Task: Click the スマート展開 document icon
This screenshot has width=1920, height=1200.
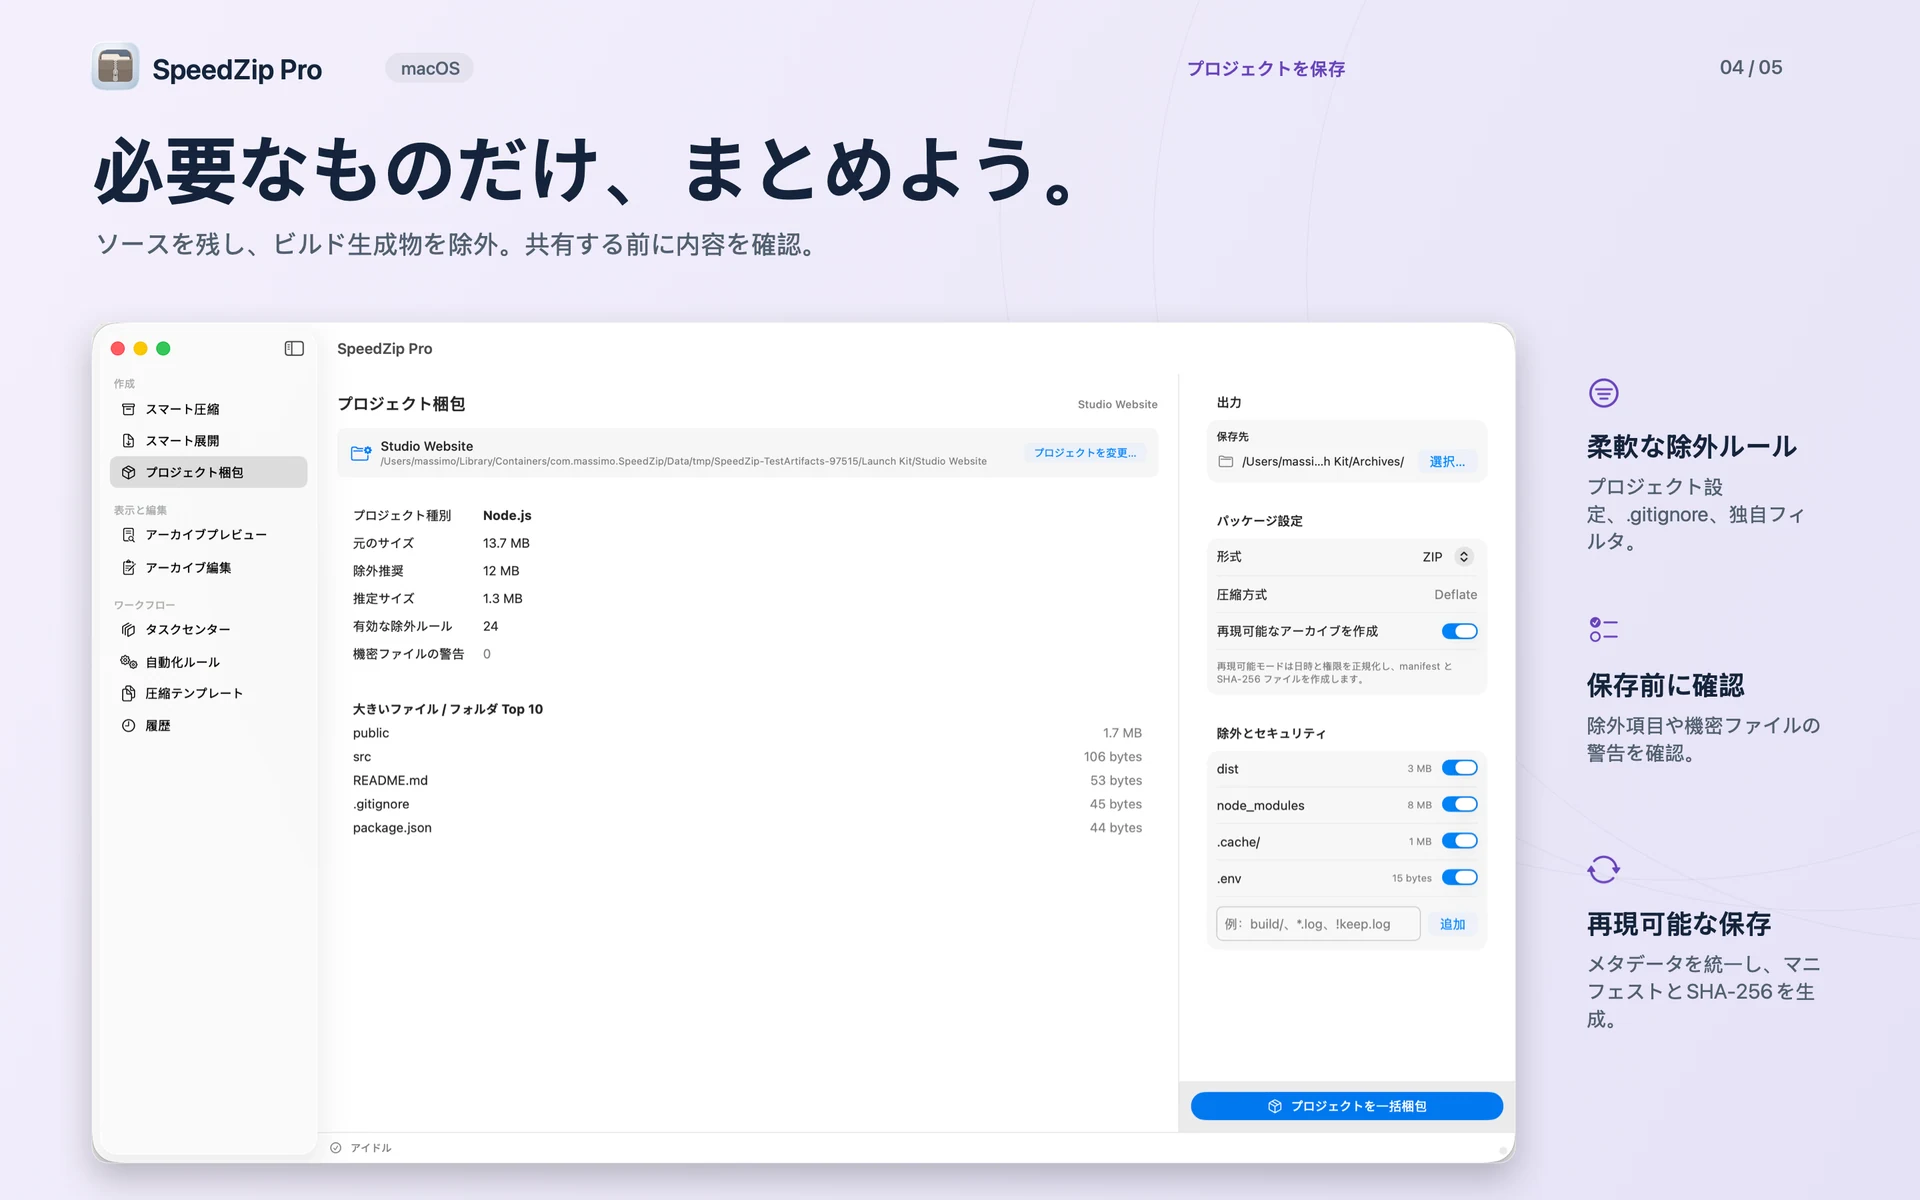Action: coord(128,441)
